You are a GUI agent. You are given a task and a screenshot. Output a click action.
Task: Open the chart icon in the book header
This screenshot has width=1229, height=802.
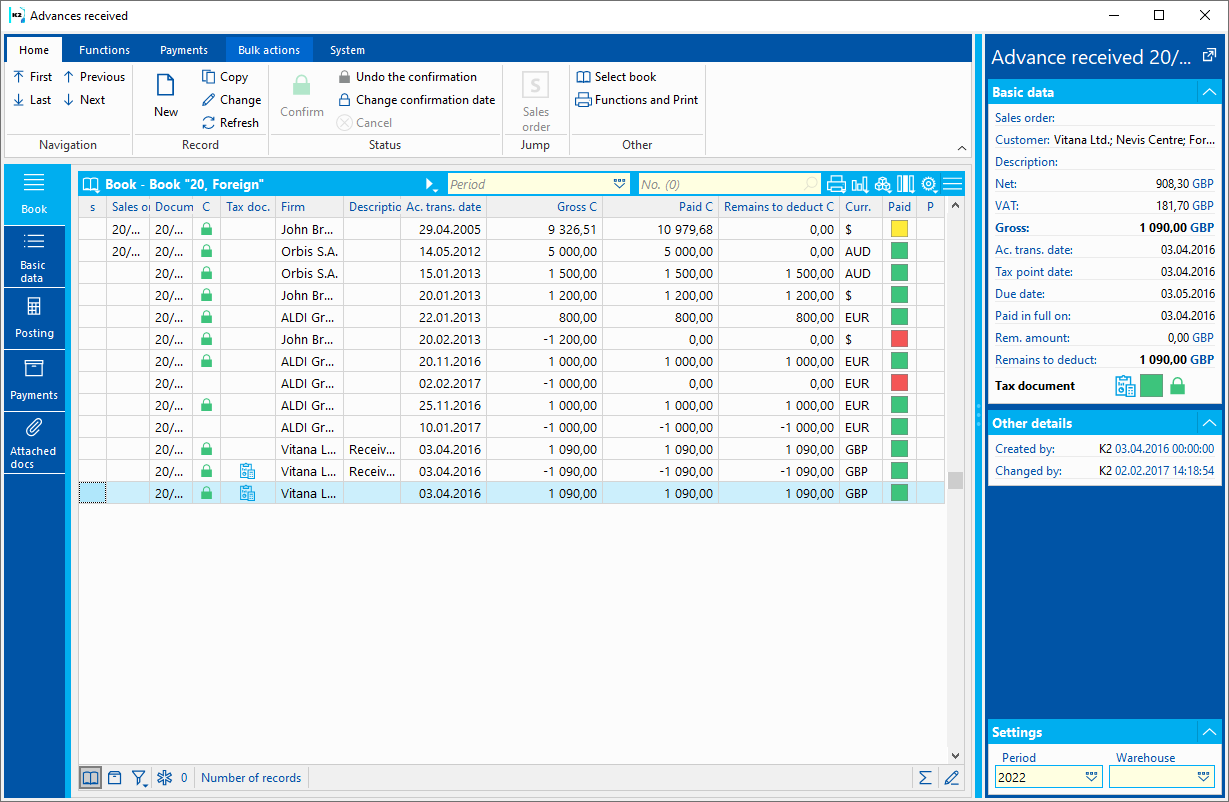pos(859,185)
